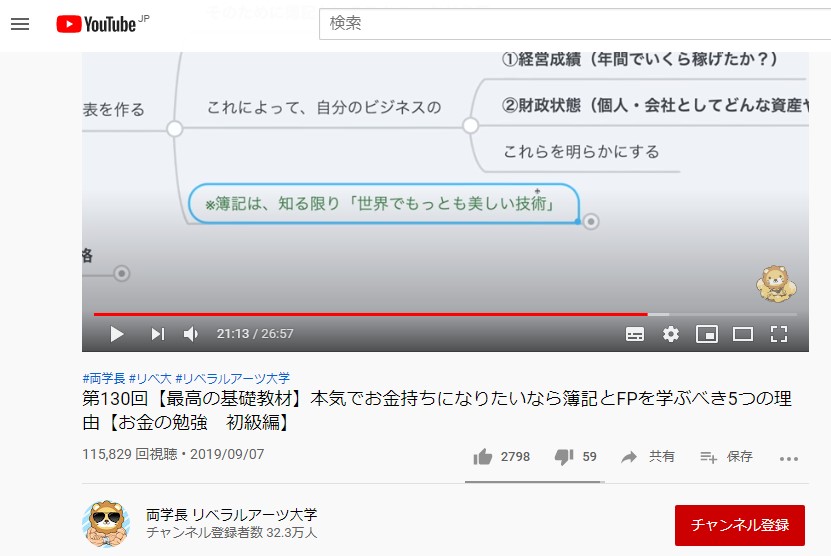Subscribe with チャンネル登録 button
The height and width of the screenshot is (556, 831).
point(740,525)
